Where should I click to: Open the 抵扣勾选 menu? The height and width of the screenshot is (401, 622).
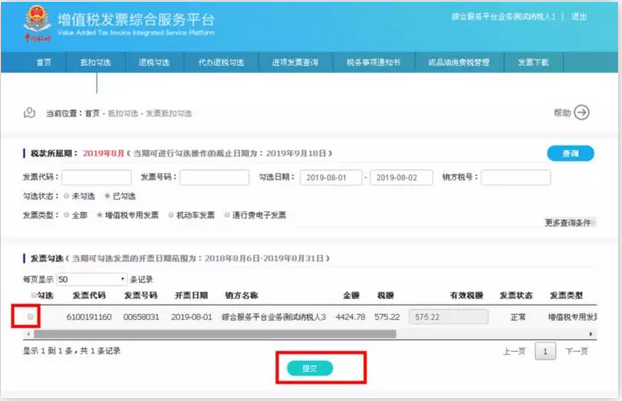pyautogui.click(x=95, y=63)
